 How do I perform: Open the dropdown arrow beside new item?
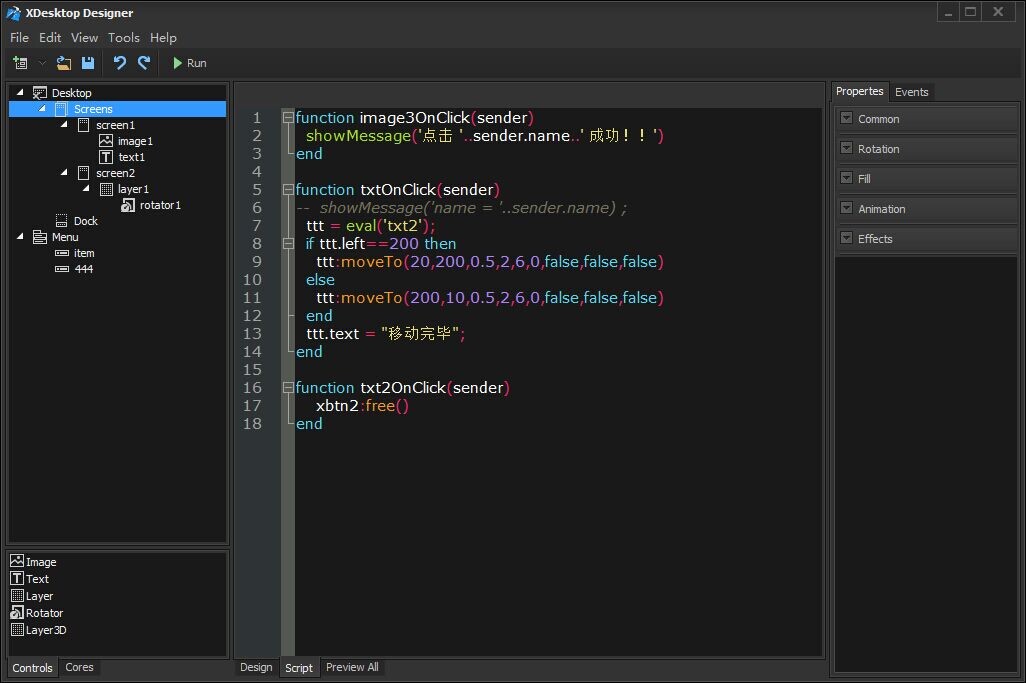coord(42,63)
